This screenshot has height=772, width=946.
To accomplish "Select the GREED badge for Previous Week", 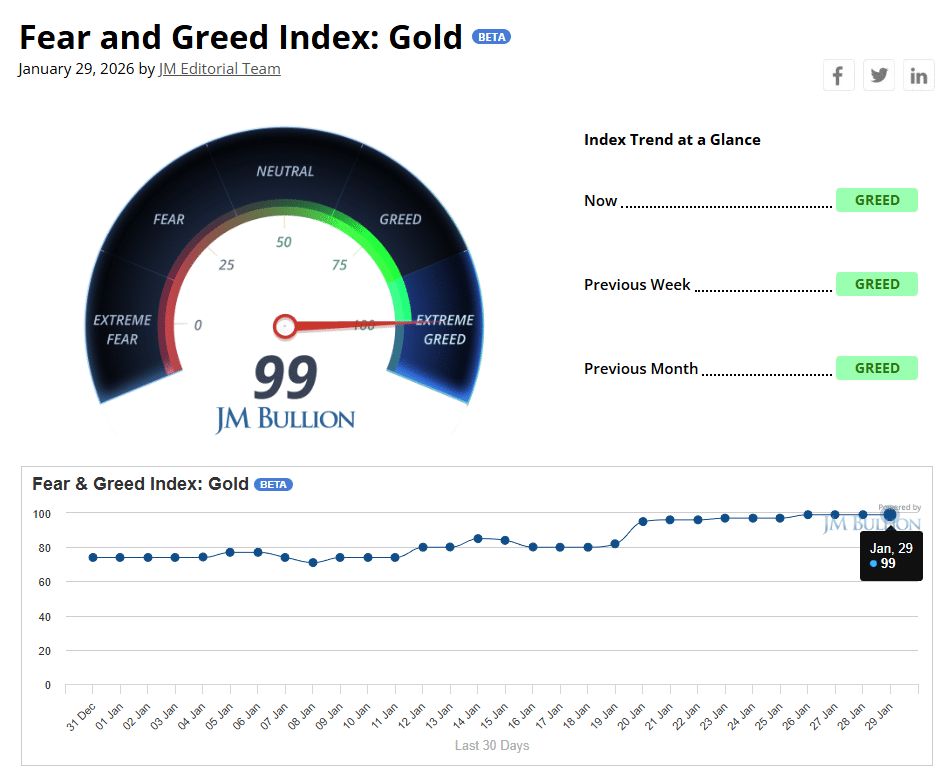I will coord(877,284).
